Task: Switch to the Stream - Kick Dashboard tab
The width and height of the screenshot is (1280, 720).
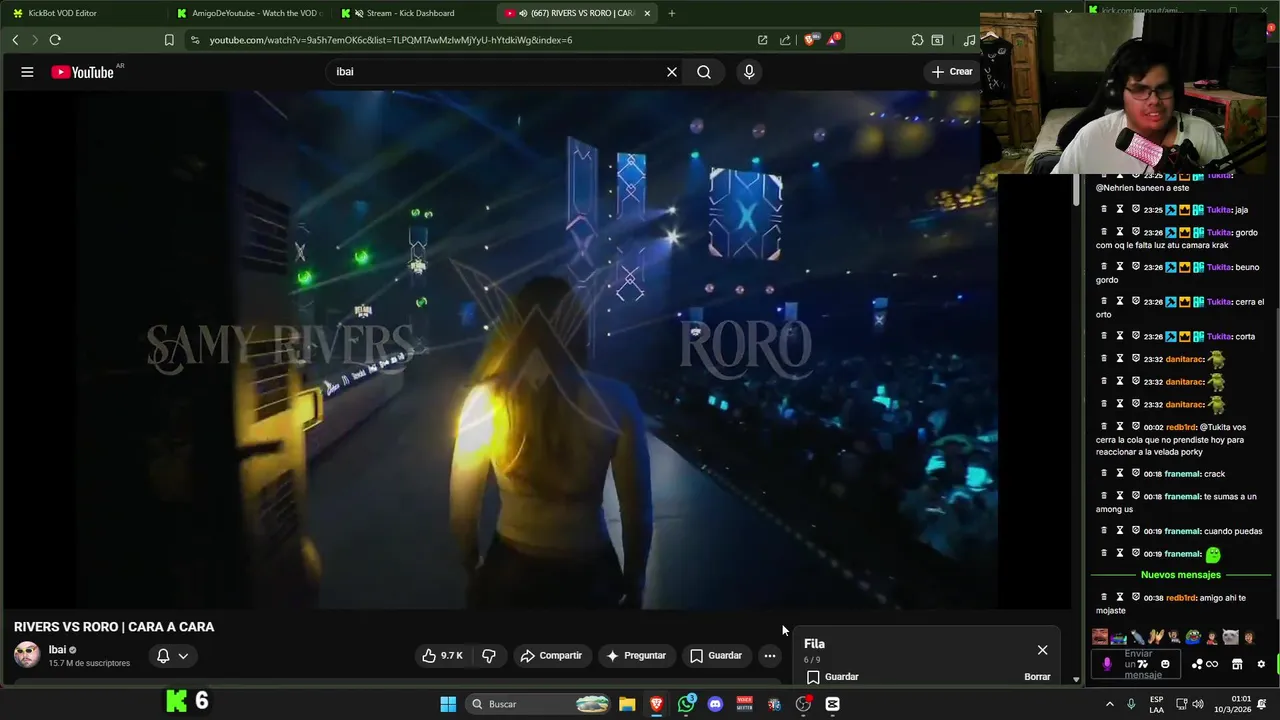Action: click(412, 13)
